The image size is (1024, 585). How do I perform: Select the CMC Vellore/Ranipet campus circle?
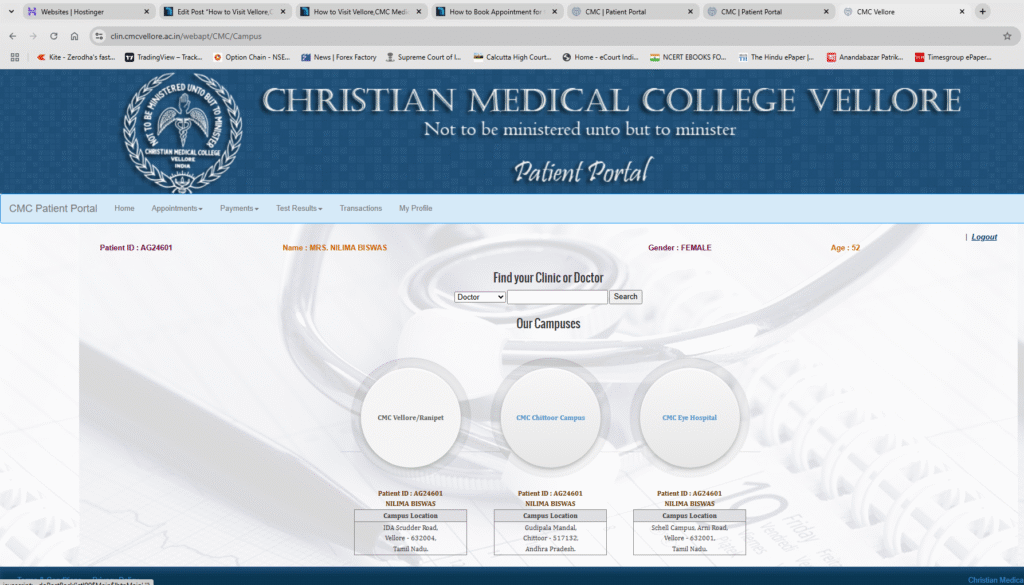(x=410, y=418)
